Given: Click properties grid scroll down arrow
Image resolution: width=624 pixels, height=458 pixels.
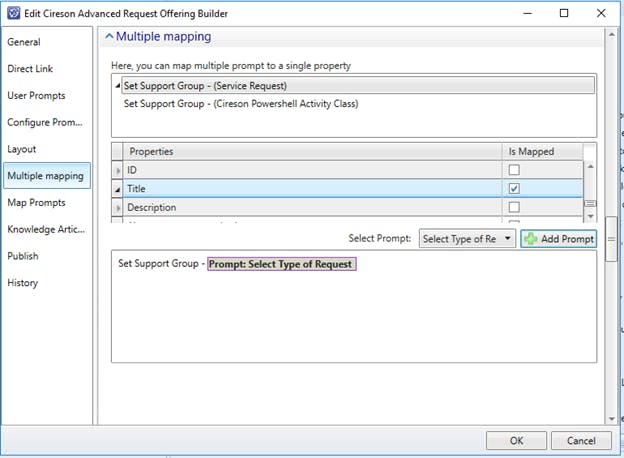Looking at the screenshot, I should 591,216.
